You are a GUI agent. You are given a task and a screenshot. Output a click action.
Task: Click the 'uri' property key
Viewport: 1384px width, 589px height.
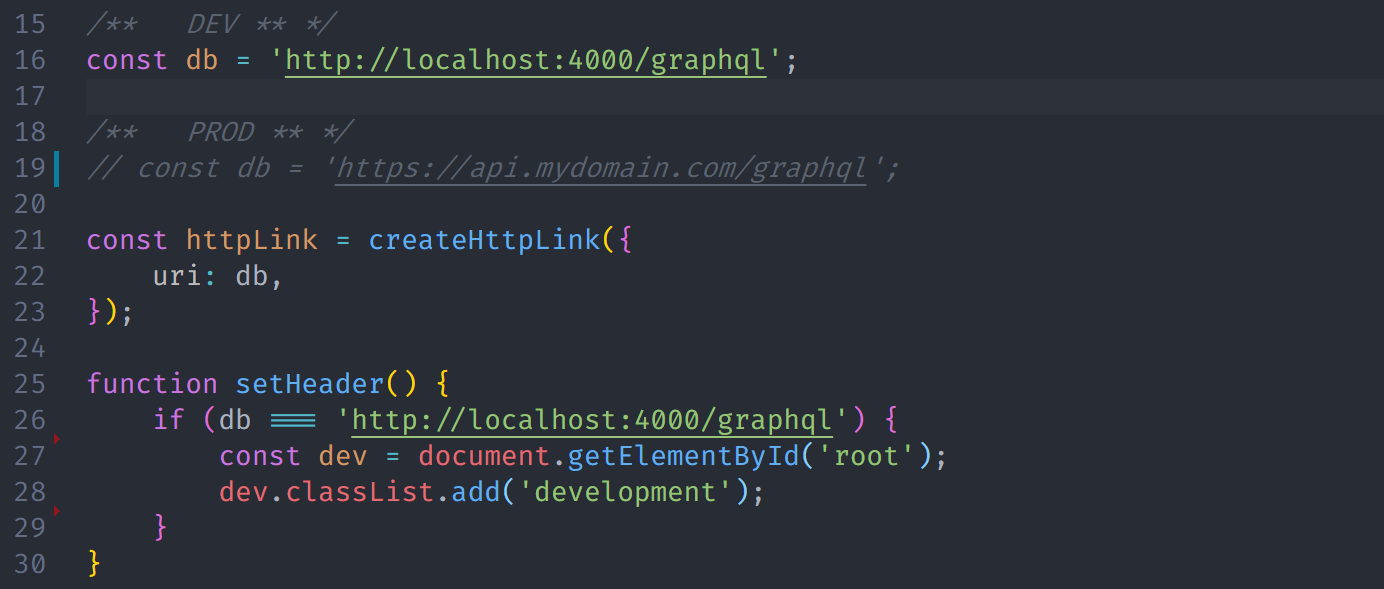pos(177,276)
